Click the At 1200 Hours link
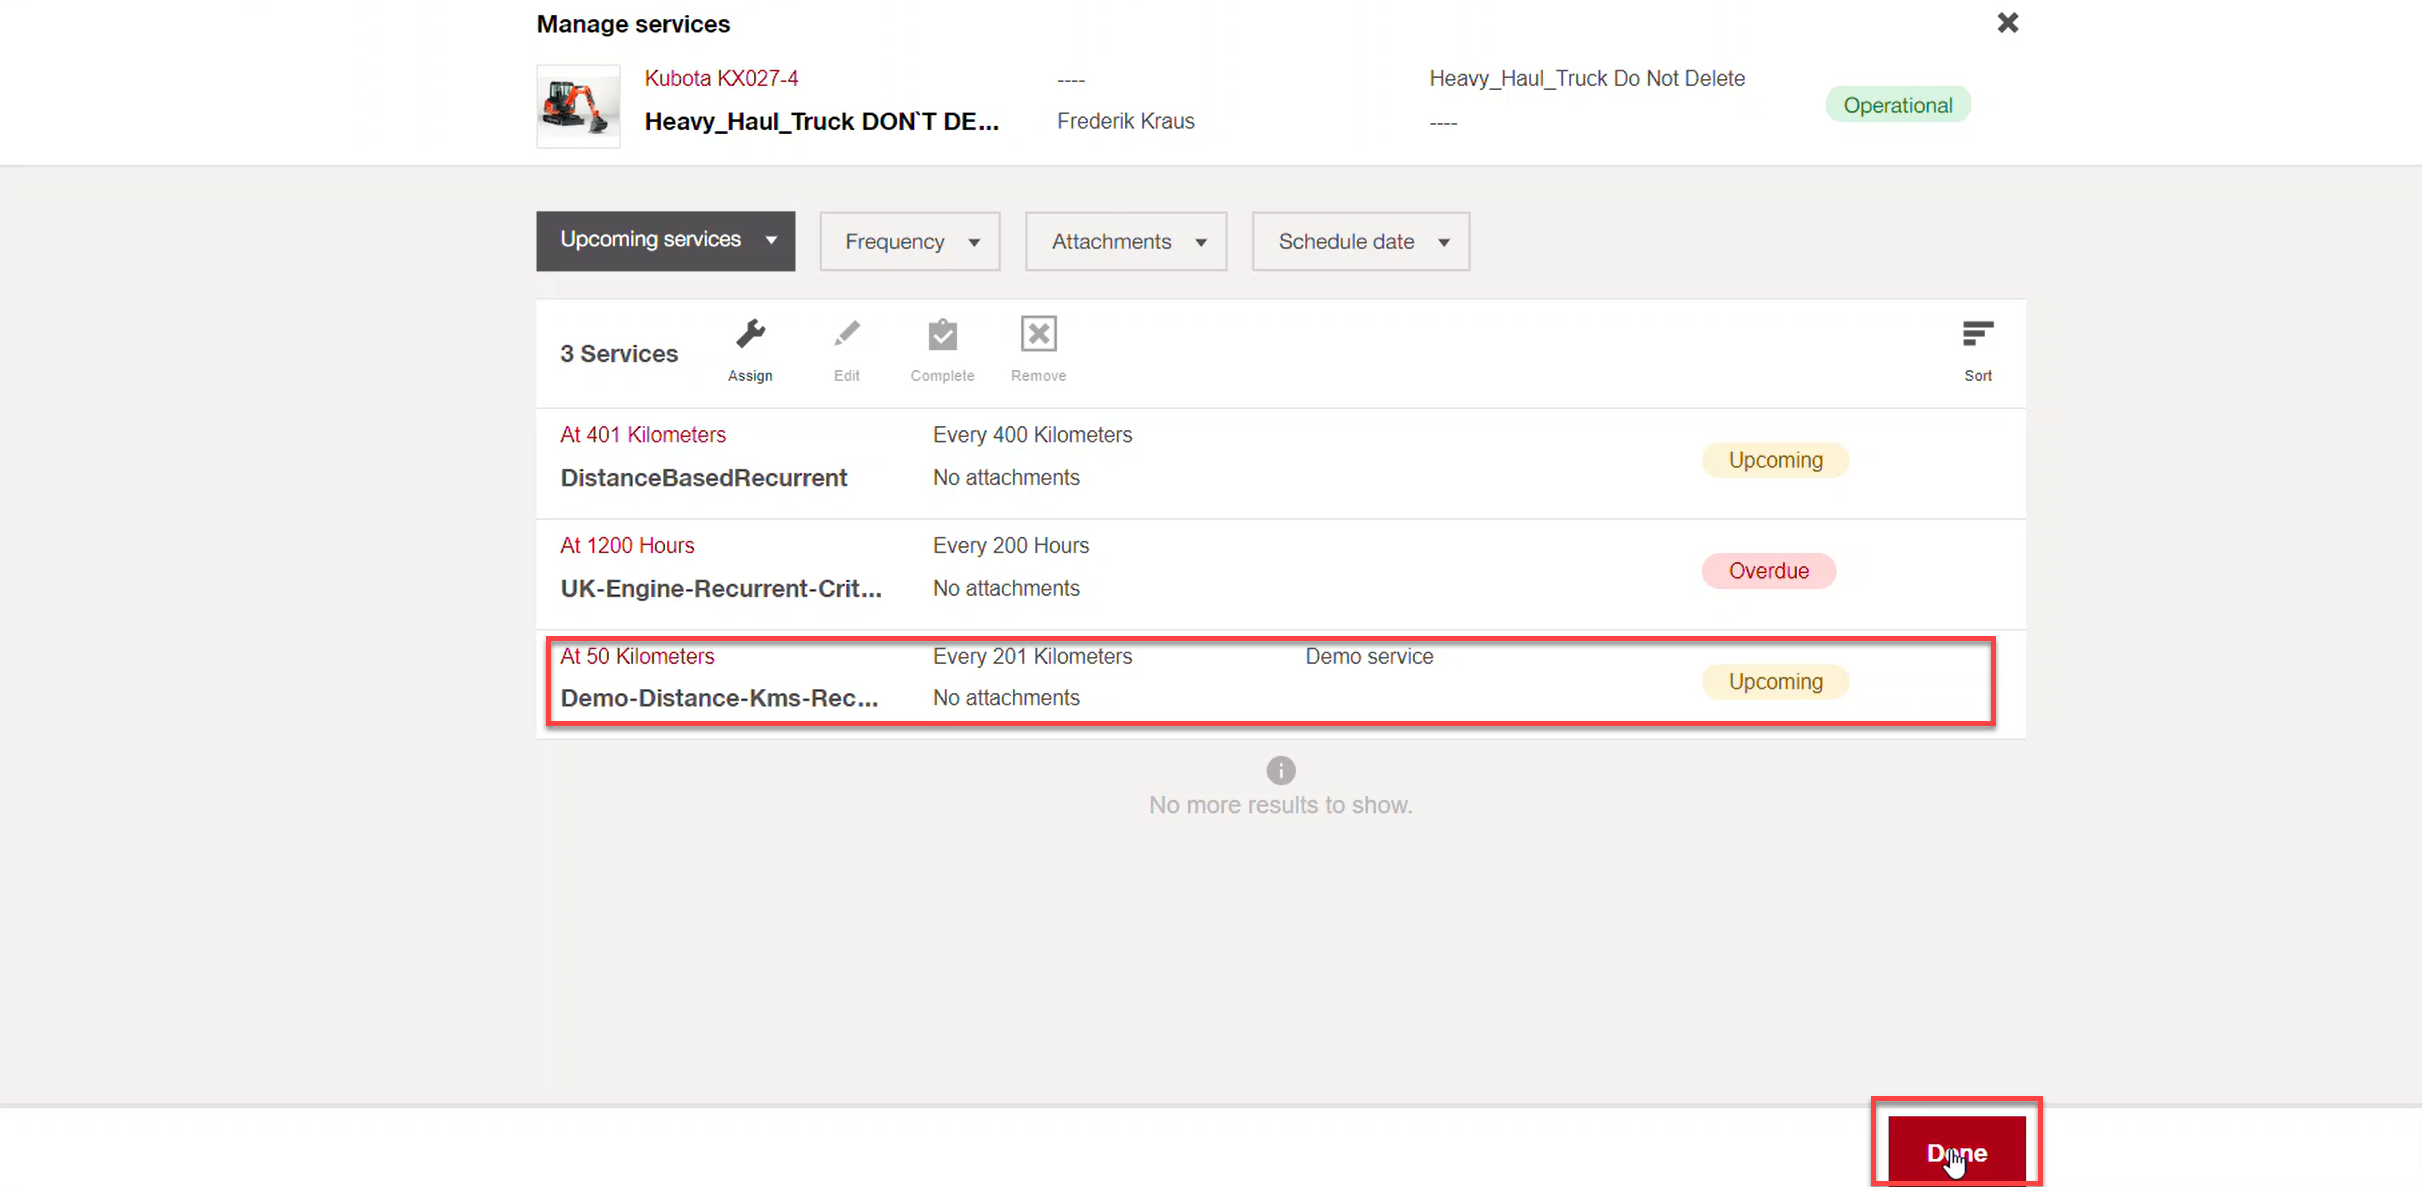Image resolution: width=2422 pixels, height=1187 pixels. (x=627, y=545)
